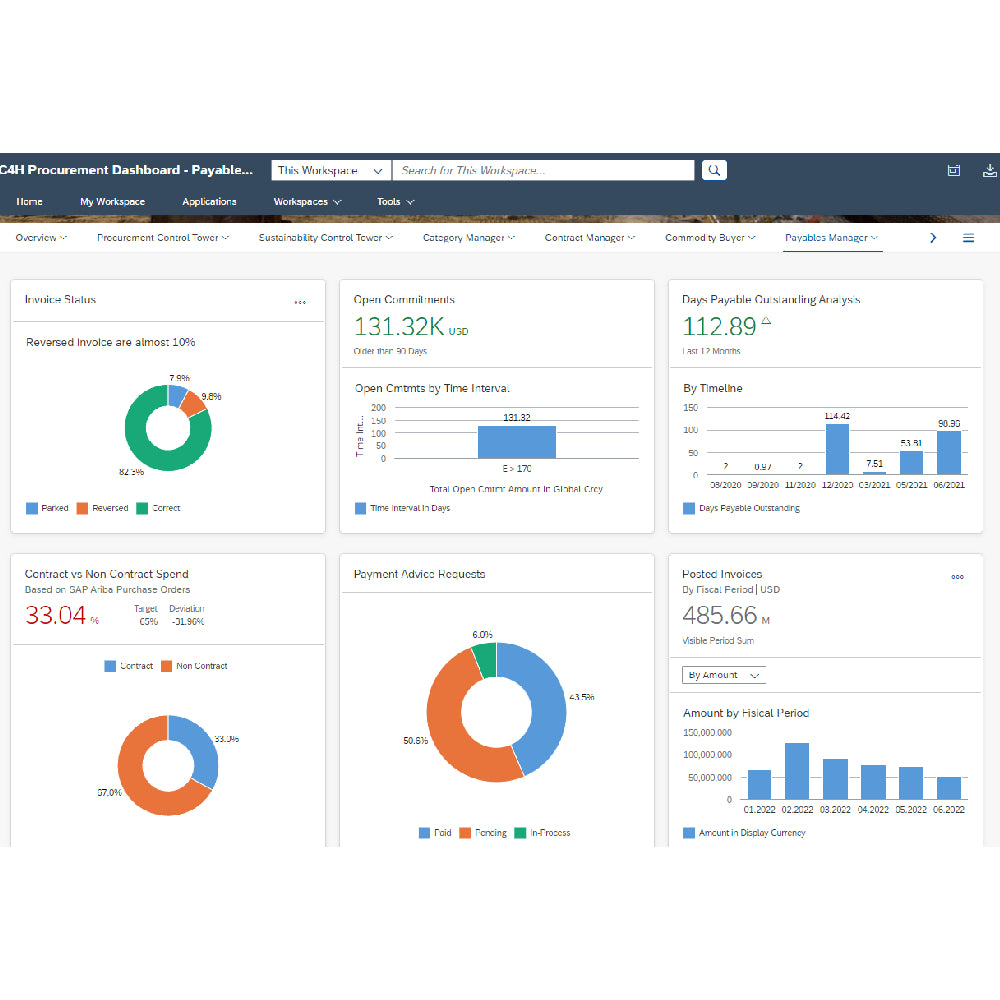Open the Invoice Status card title
The width and height of the screenshot is (1000, 1000).
click(61, 299)
